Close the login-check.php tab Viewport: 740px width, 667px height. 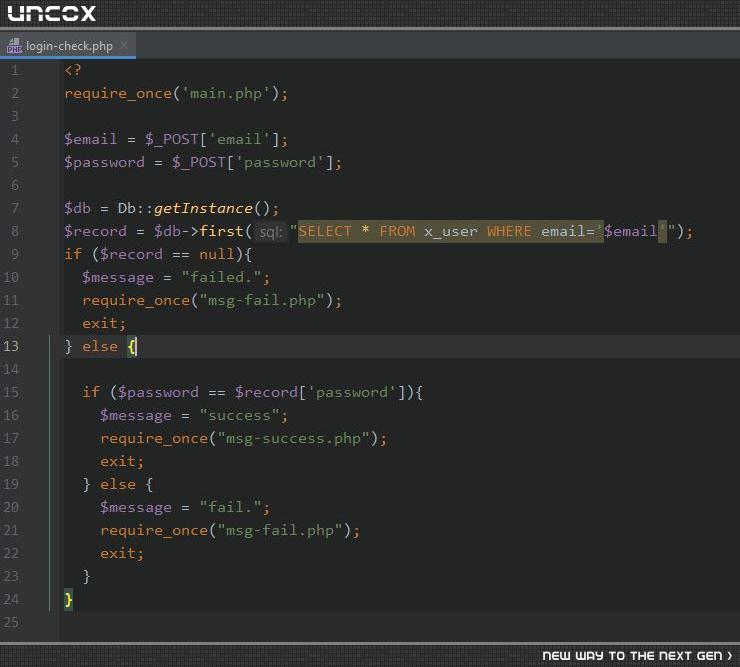click(124, 45)
